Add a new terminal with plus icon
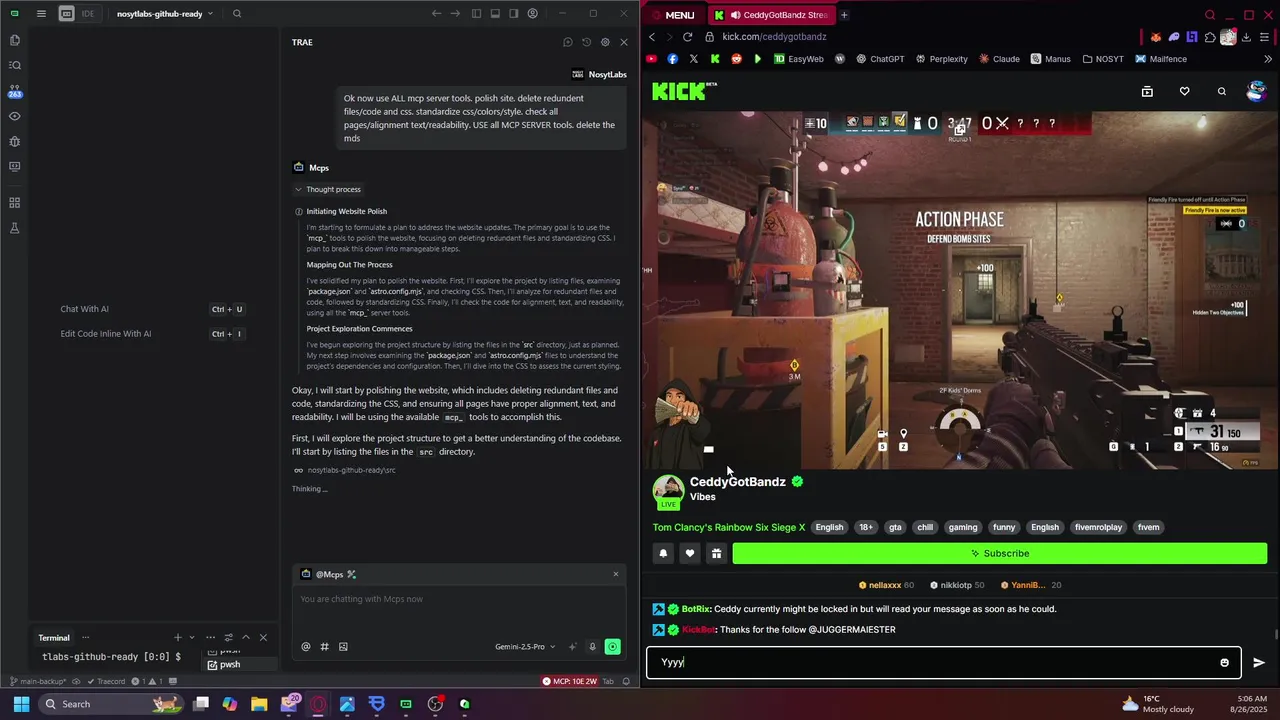This screenshot has height=720, width=1280. click(178, 637)
